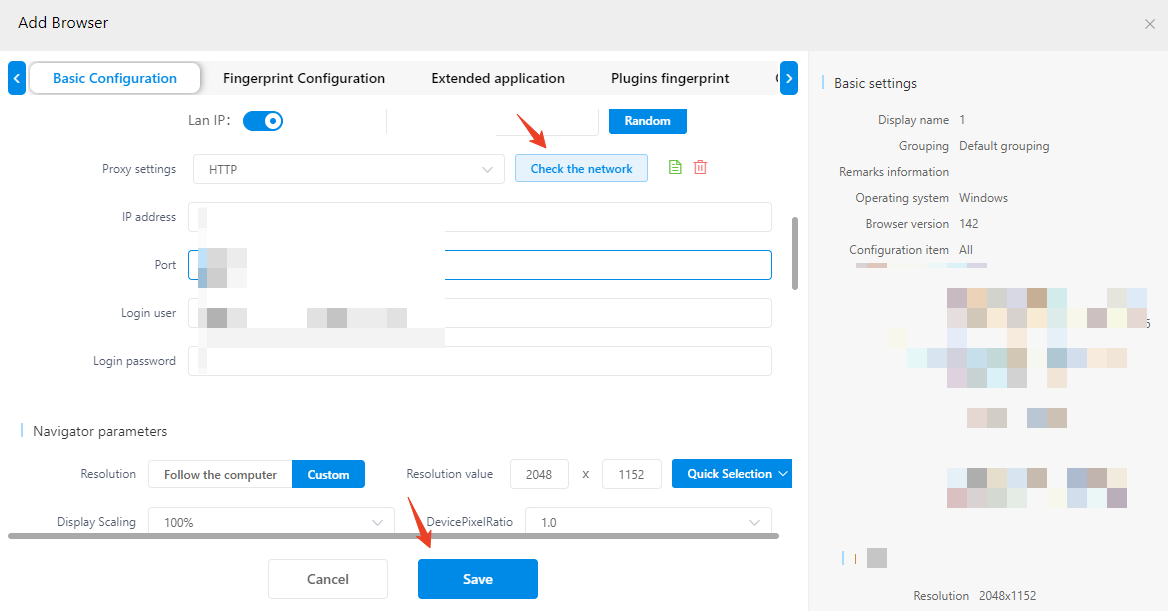Viewport: 1168px width, 611px height.
Task: Click the vertical scrollbar of the form
Action: [x=795, y=253]
